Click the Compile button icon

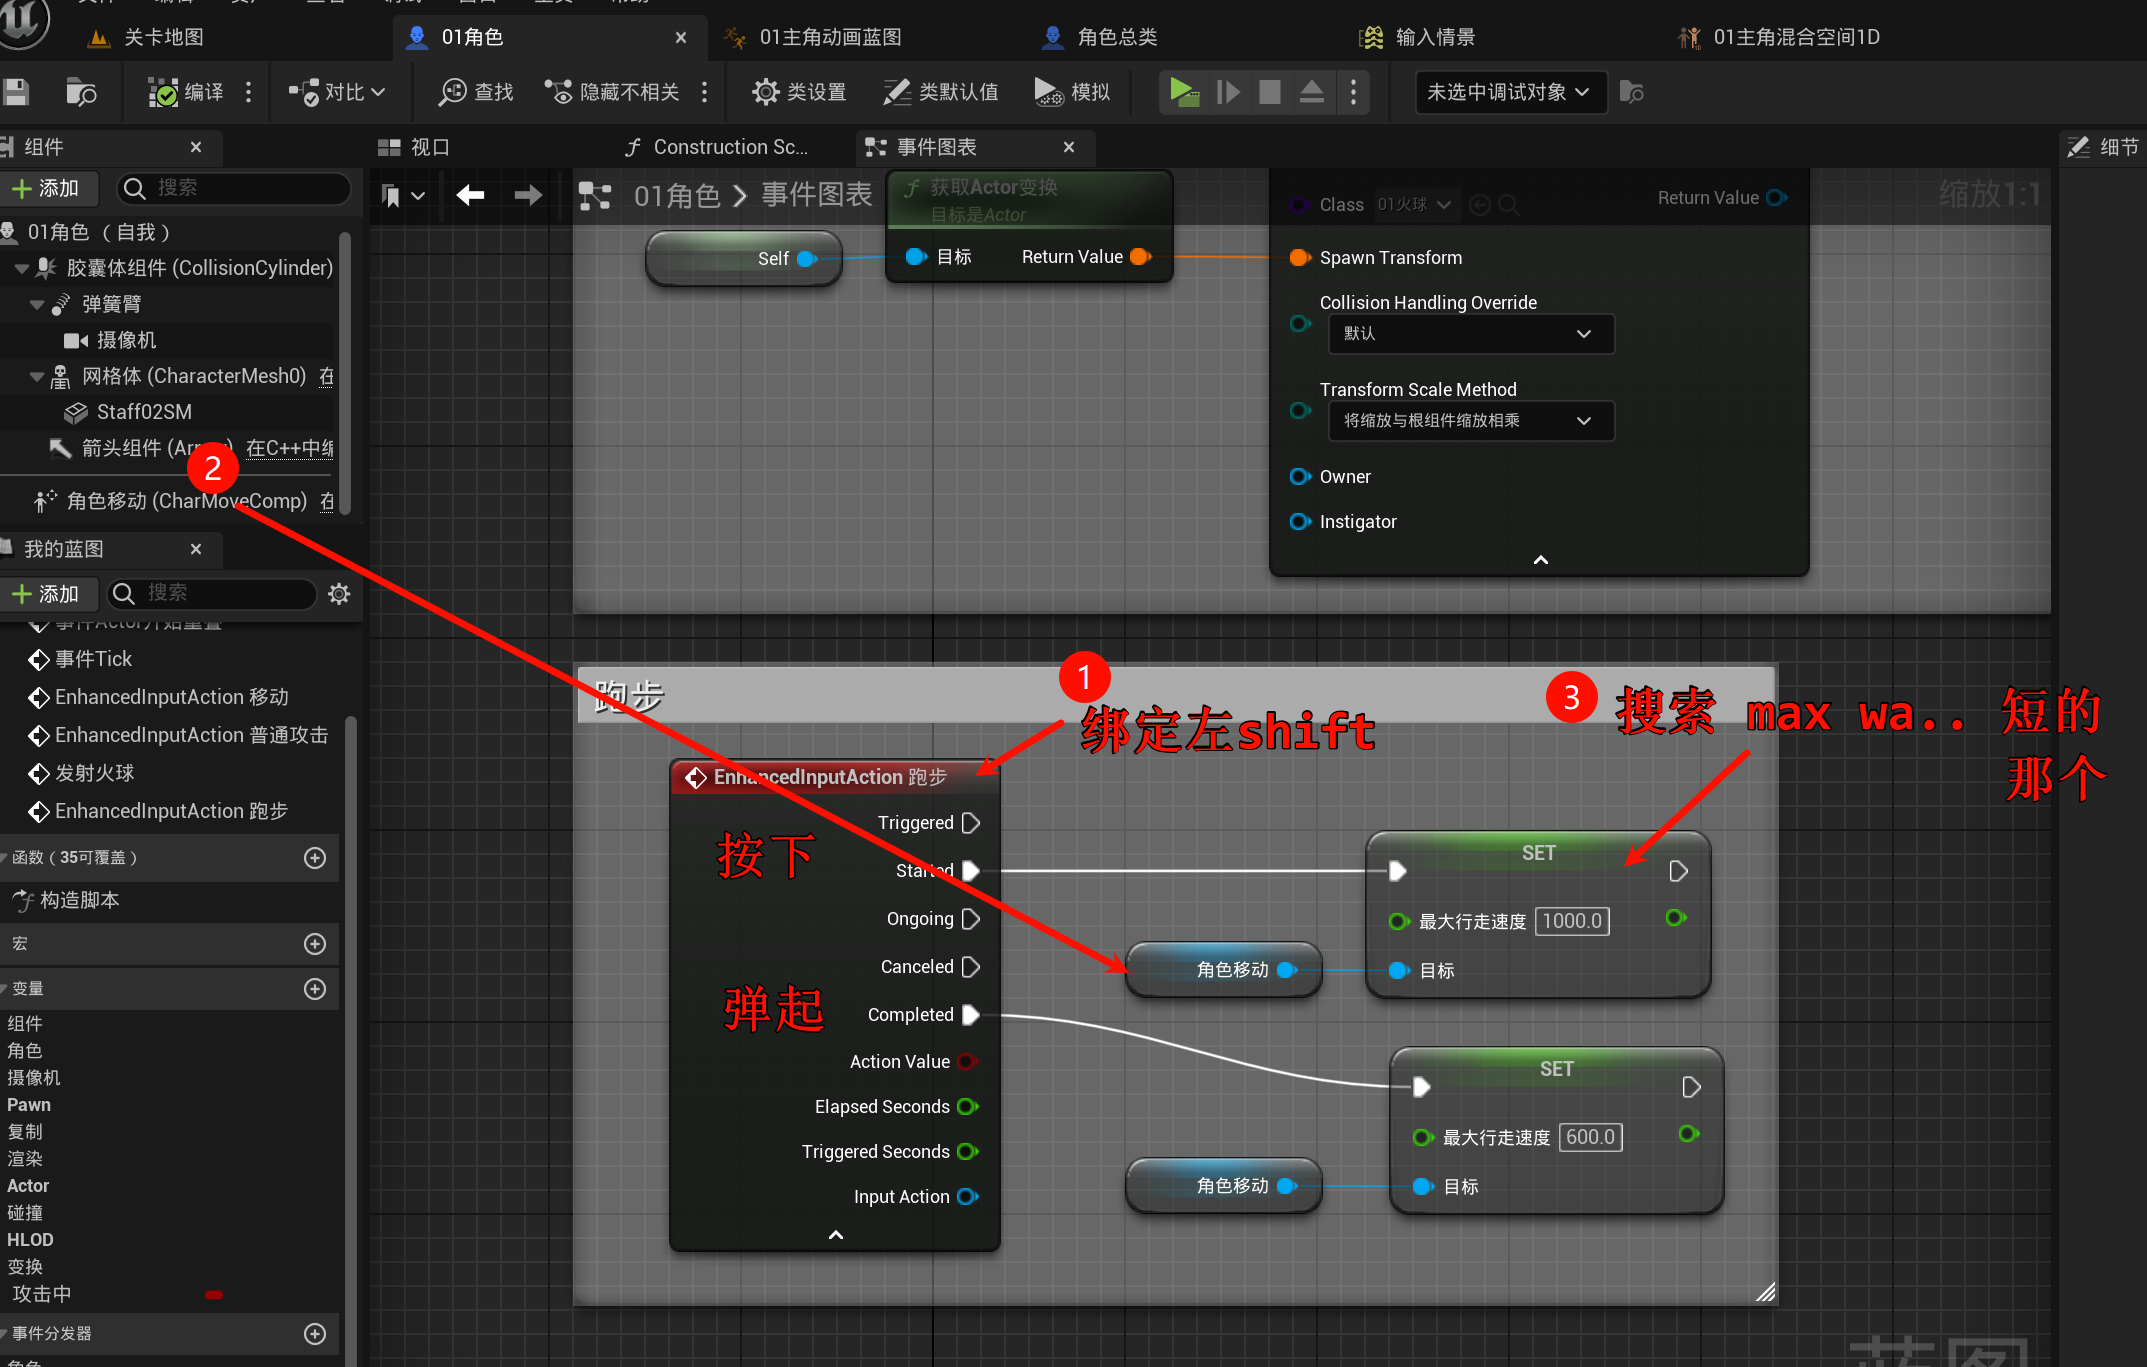pyautogui.click(x=163, y=92)
